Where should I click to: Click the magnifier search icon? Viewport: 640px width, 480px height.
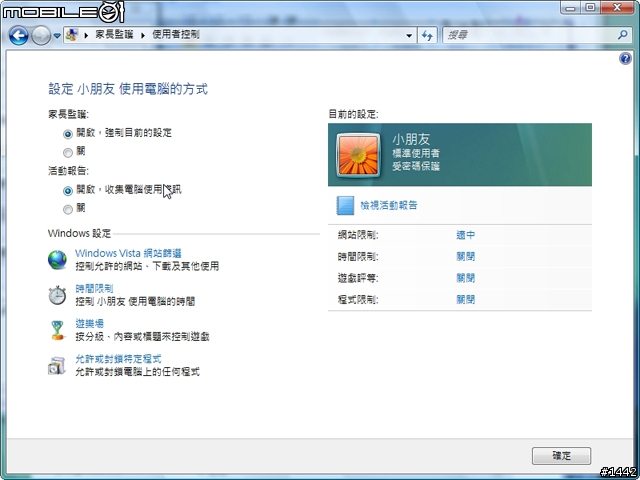(x=622, y=35)
